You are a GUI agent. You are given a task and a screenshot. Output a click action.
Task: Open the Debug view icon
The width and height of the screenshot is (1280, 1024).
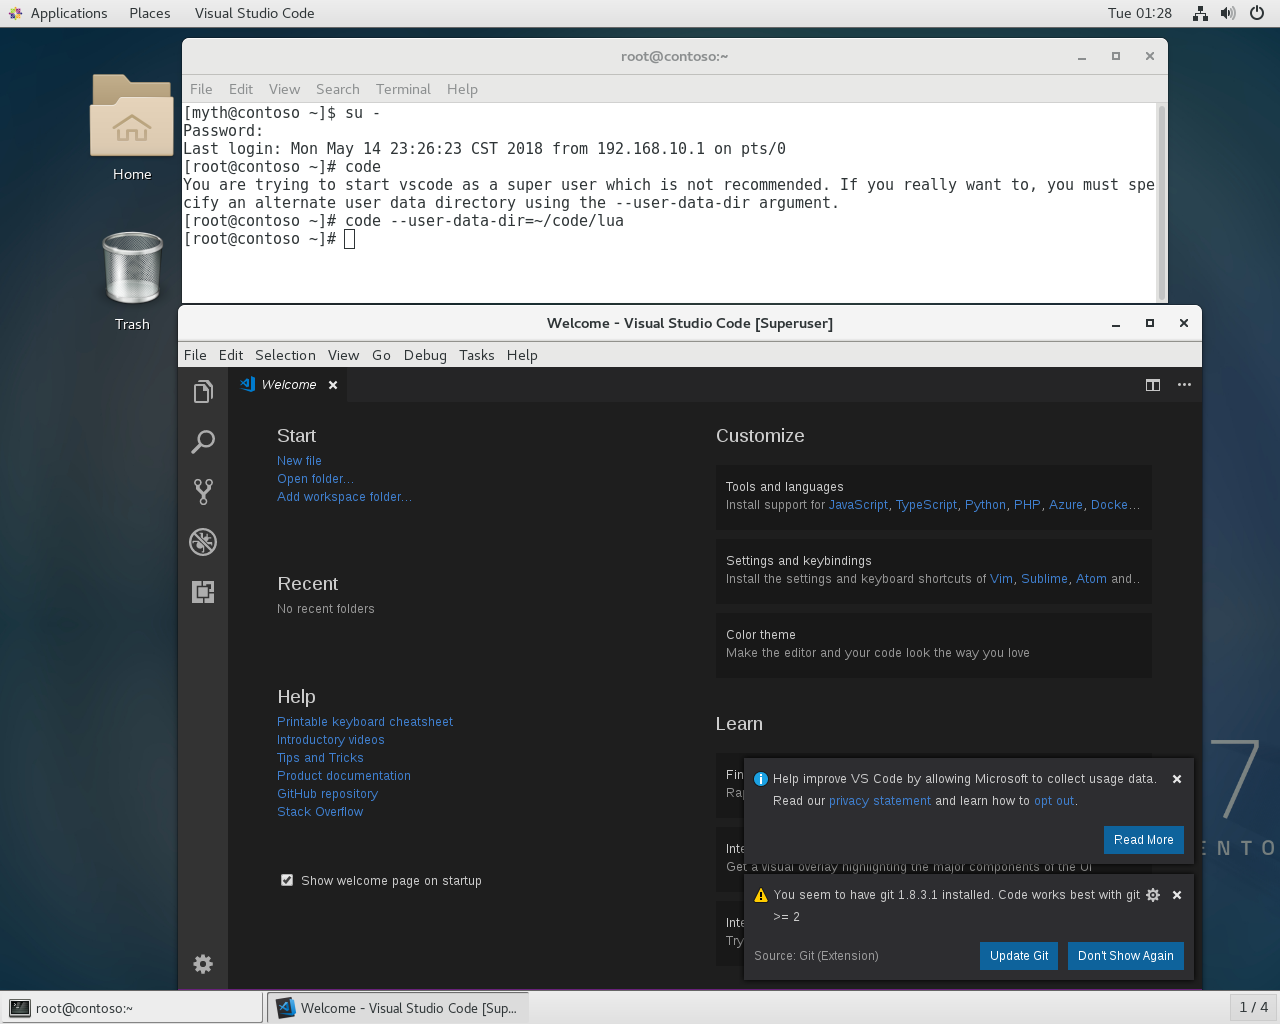click(x=203, y=542)
